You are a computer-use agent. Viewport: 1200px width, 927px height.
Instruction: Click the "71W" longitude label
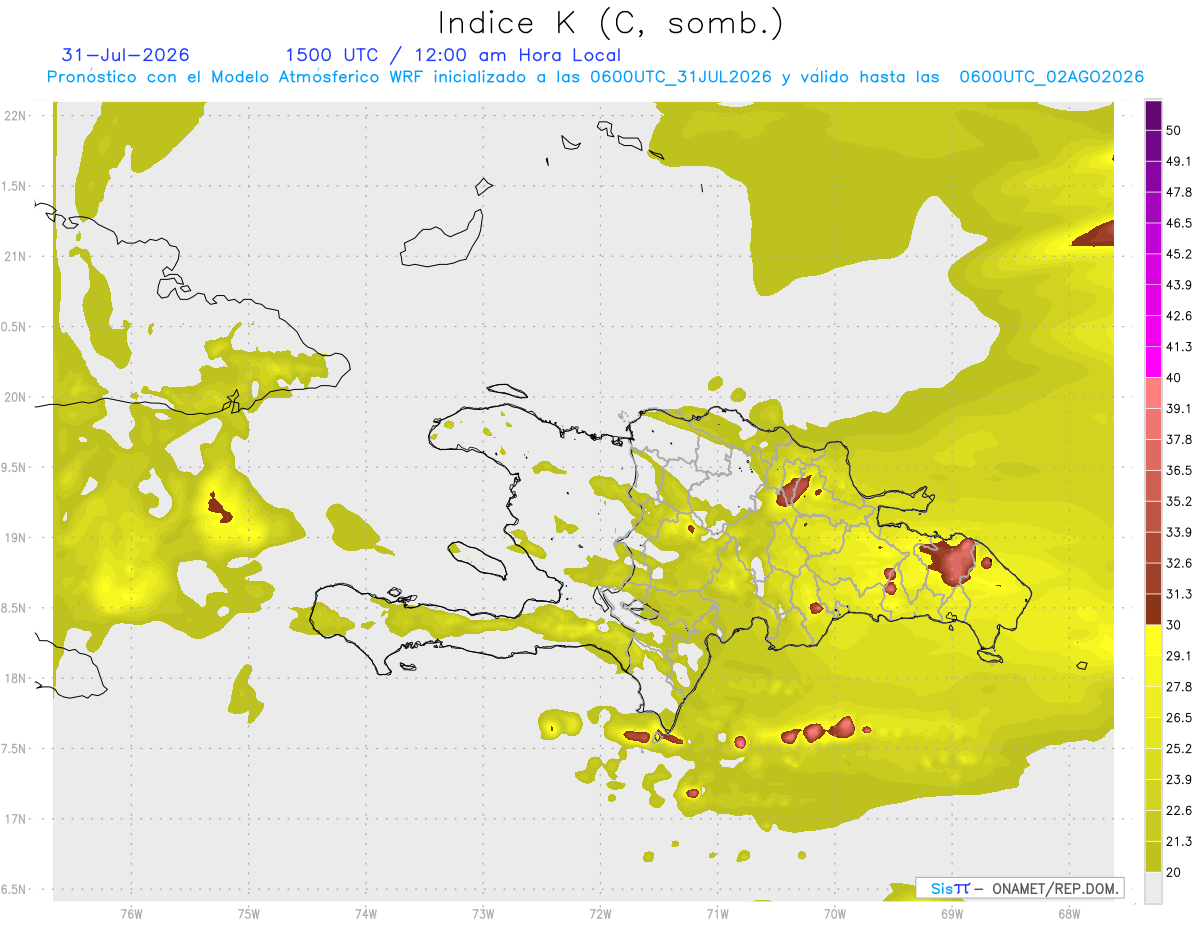pos(717,914)
